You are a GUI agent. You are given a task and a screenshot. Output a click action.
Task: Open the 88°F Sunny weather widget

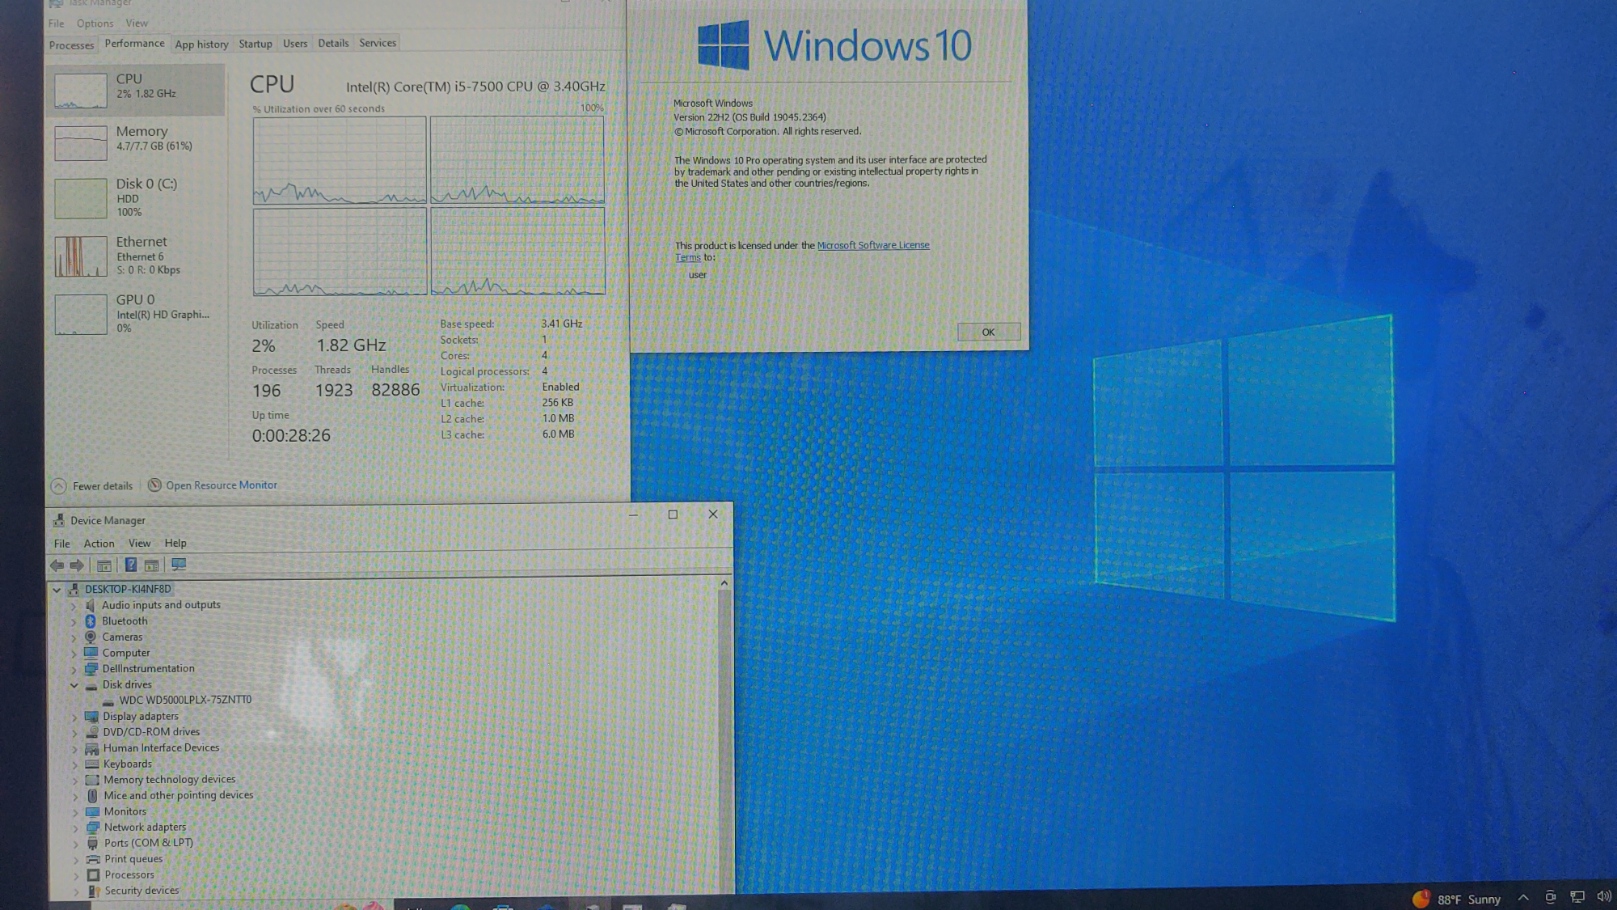(x=1456, y=899)
